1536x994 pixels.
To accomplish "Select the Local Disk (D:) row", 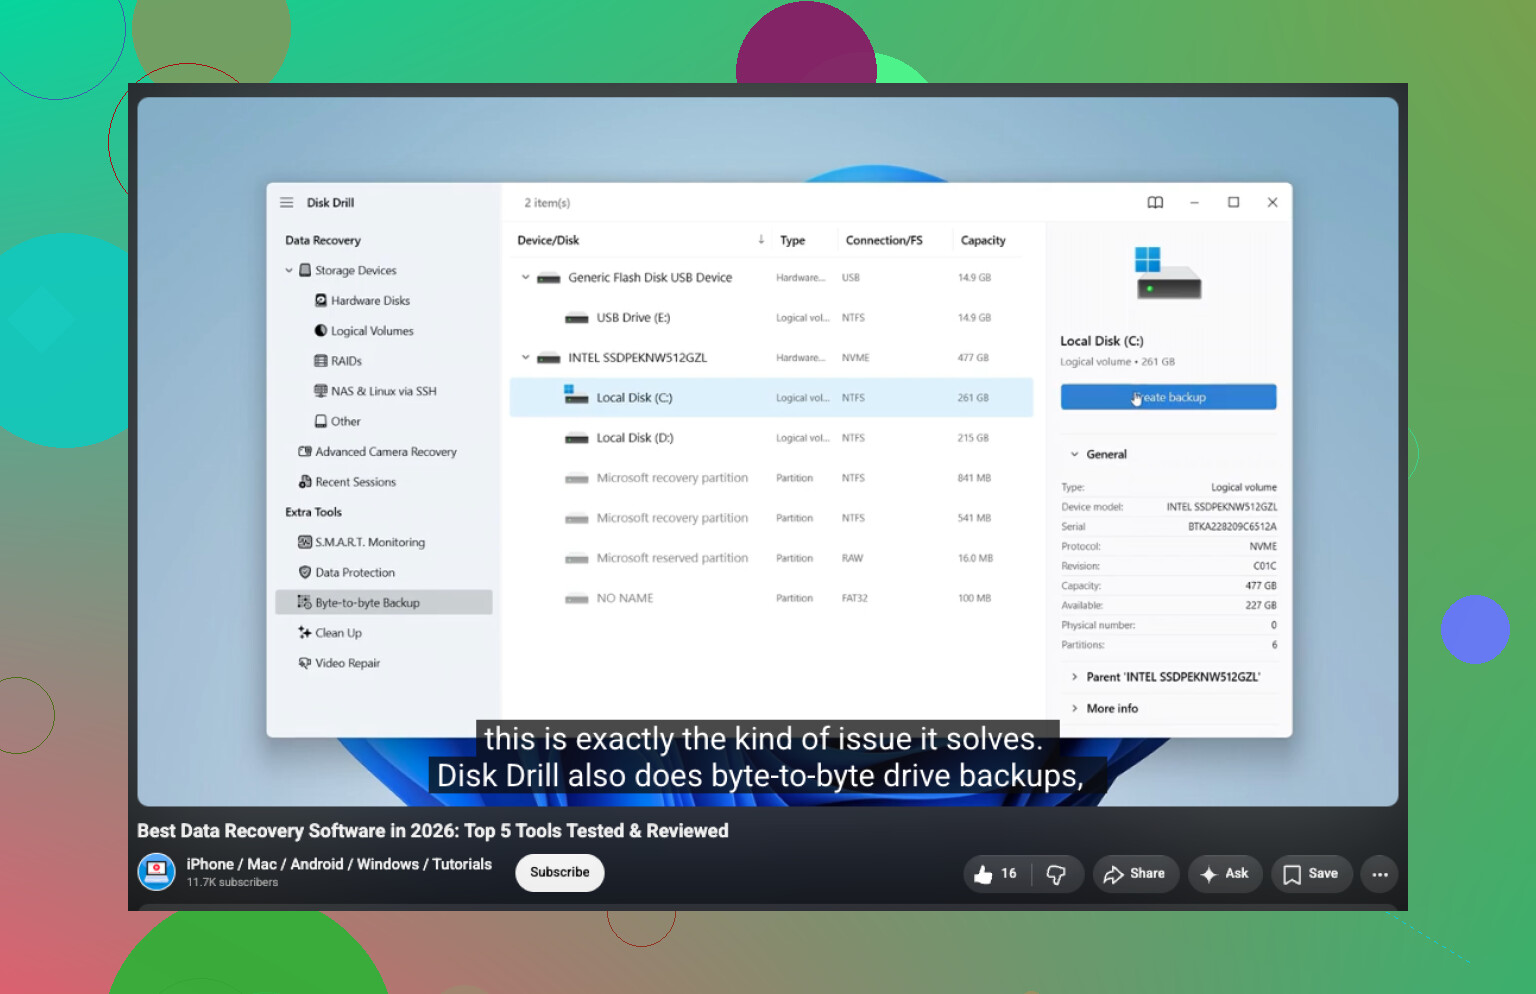I will (x=771, y=438).
